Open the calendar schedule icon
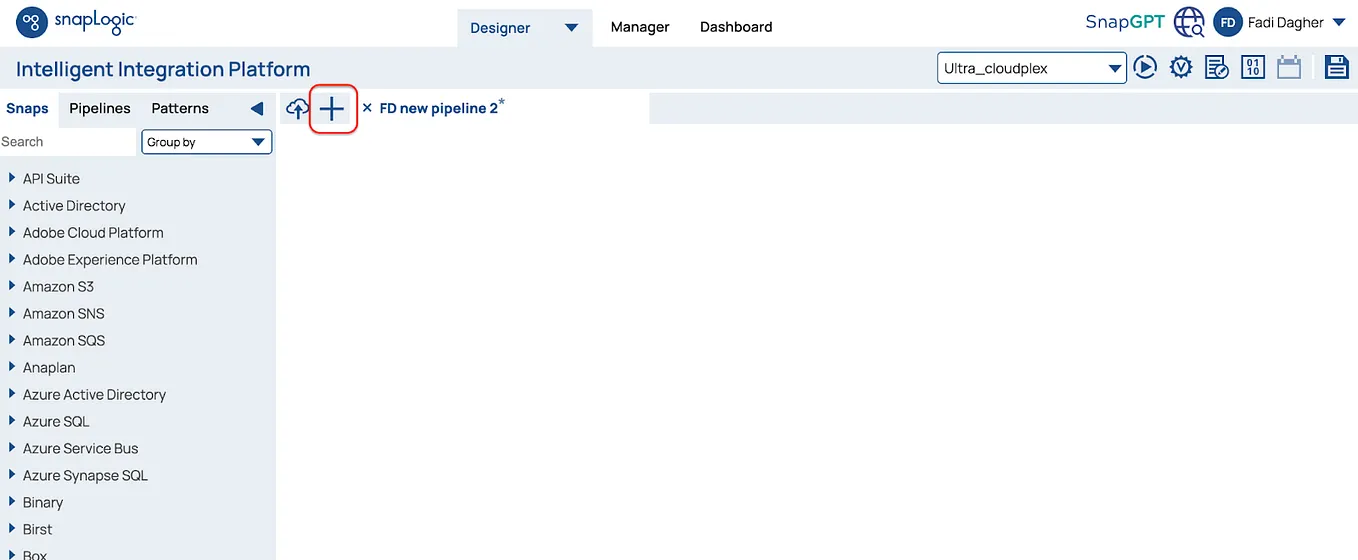Viewport: 1358px width, 560px height. pos(1288,67)
